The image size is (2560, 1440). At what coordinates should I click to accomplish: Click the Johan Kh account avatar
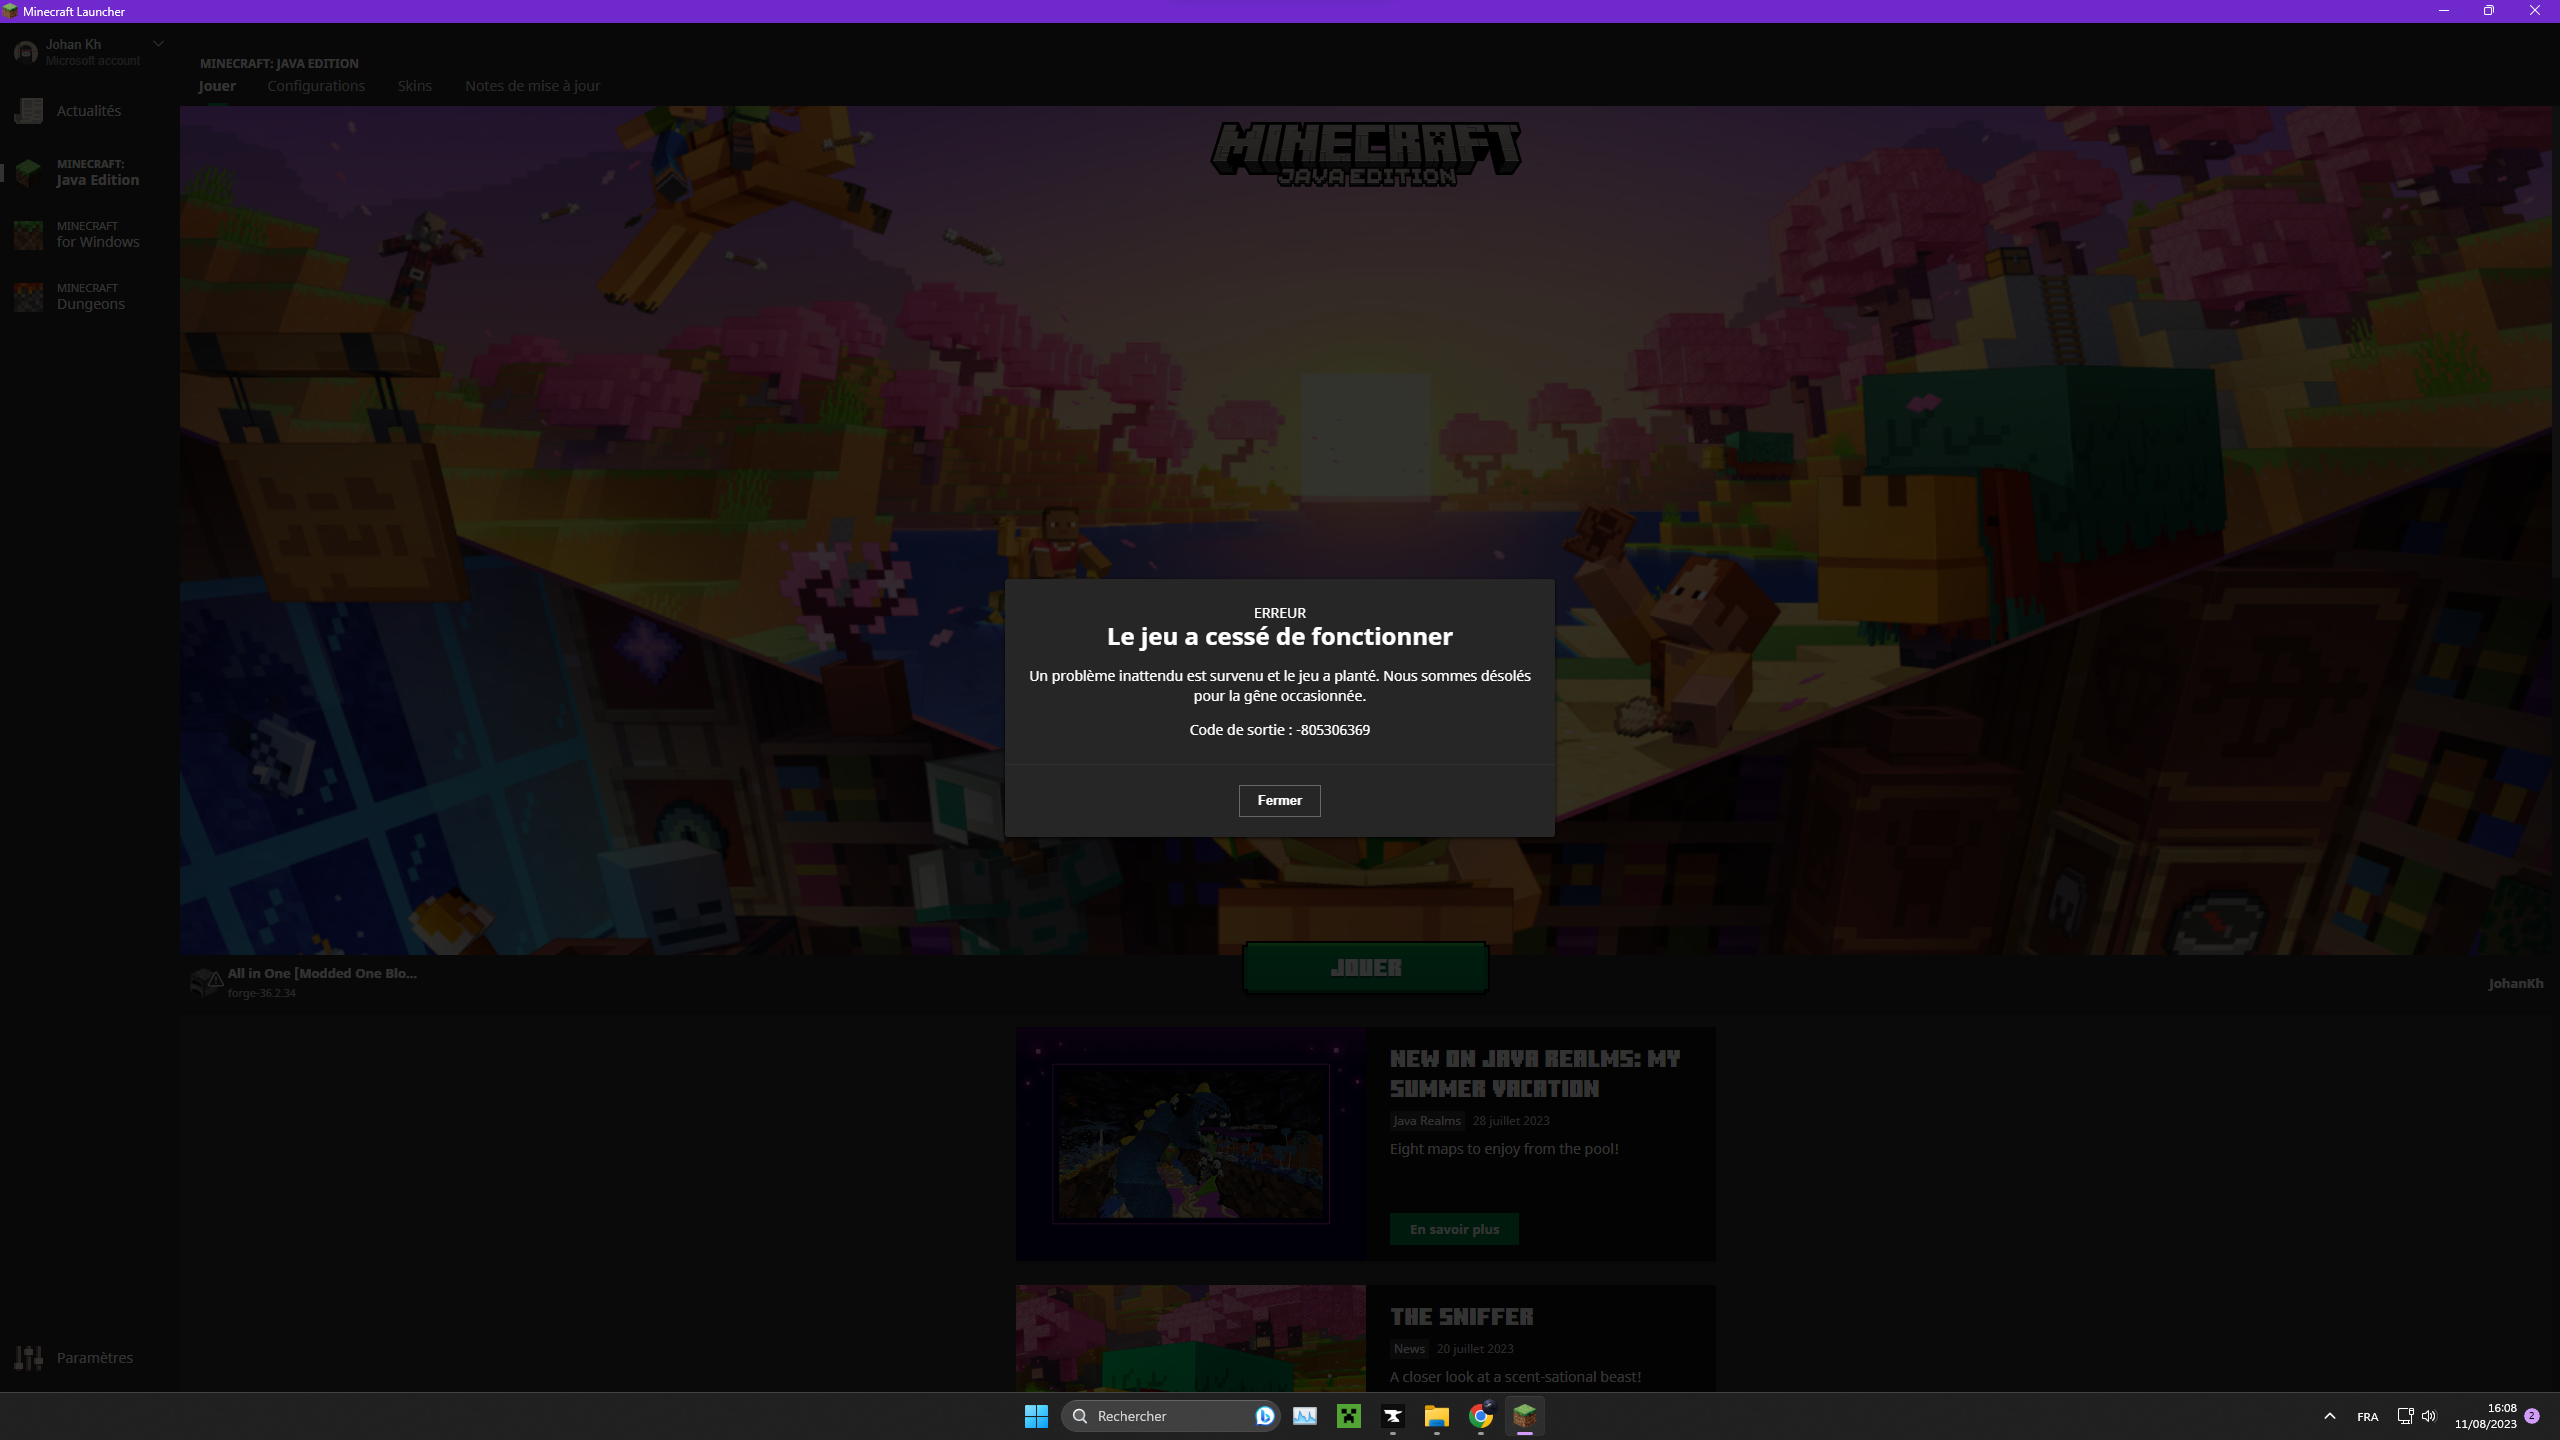(26, 52)
